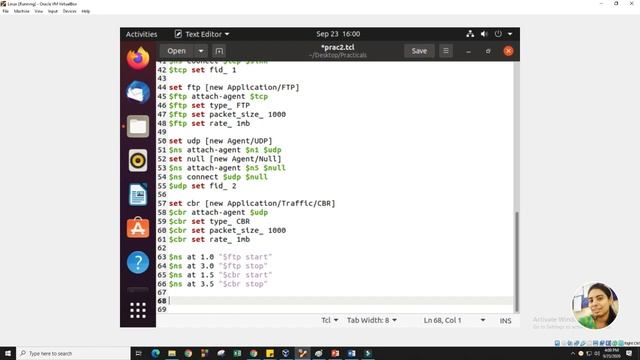Click the volume speaker icon
640x360 pixels.
pos(484,34)
